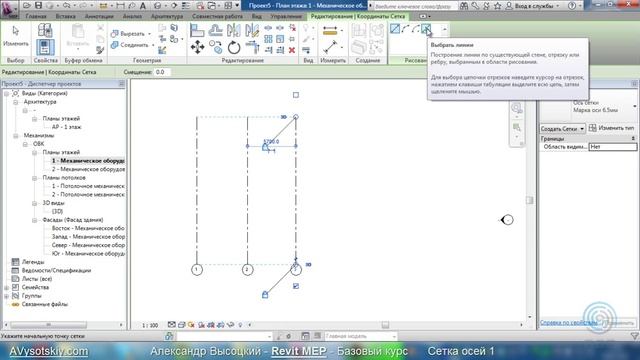The image size is (640, 360).
Task: Open the Анализ ribbon tab
Action: point(132,16)
